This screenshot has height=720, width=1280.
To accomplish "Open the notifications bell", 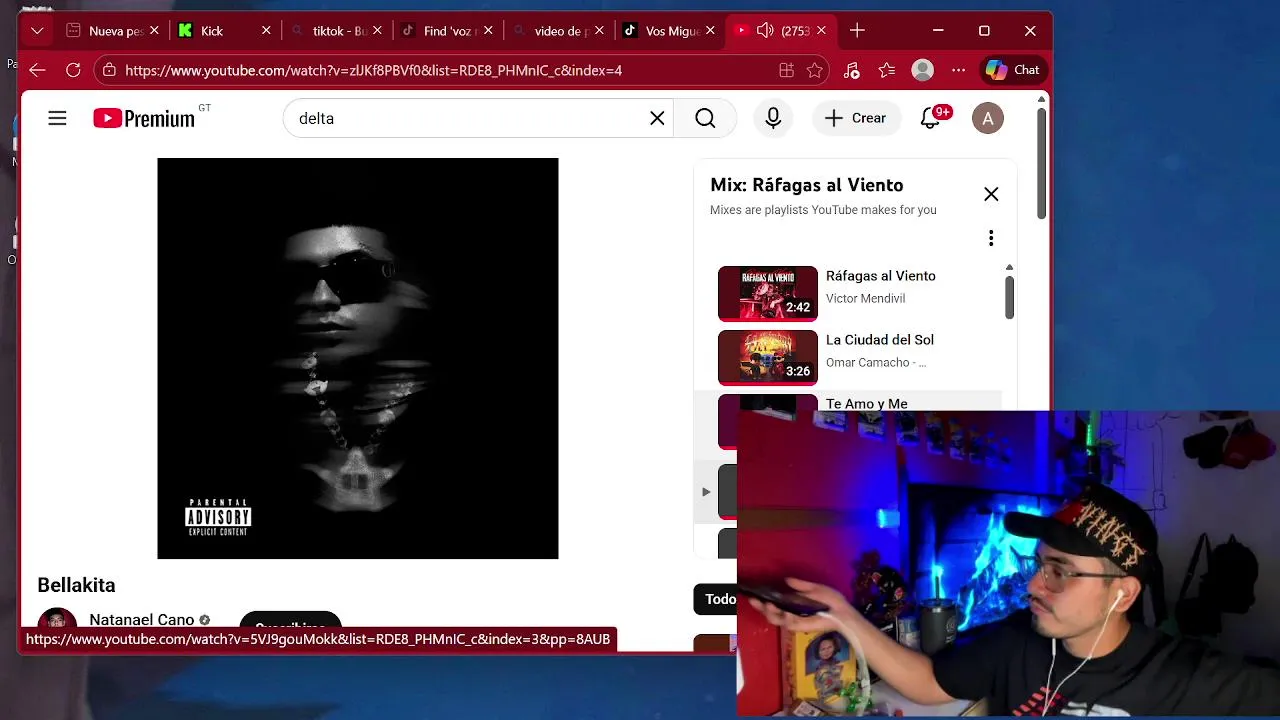I will (931, 118).
